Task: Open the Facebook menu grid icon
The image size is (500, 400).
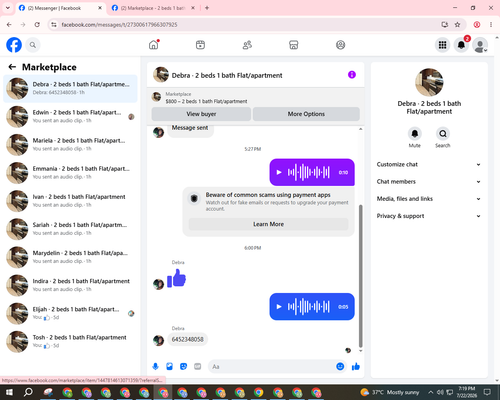Action: (442, 45)
